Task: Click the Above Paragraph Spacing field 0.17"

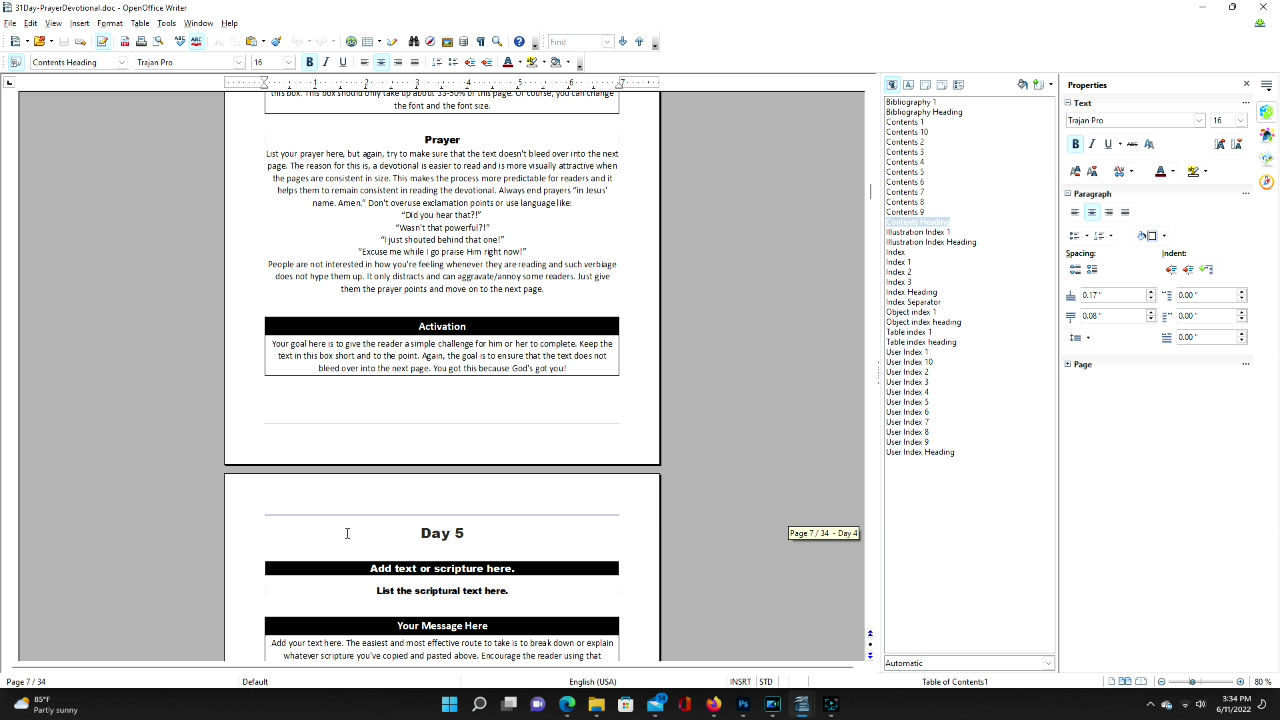Action: pyautogui.click(x=1112, y=295)
